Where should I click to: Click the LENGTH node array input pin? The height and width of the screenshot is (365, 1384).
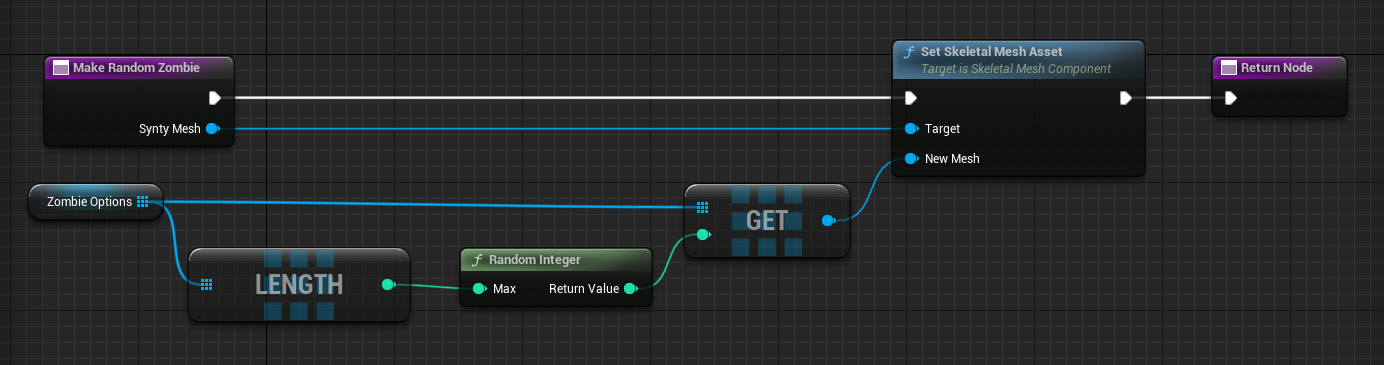pyautogui.click(x=206, y=285)
